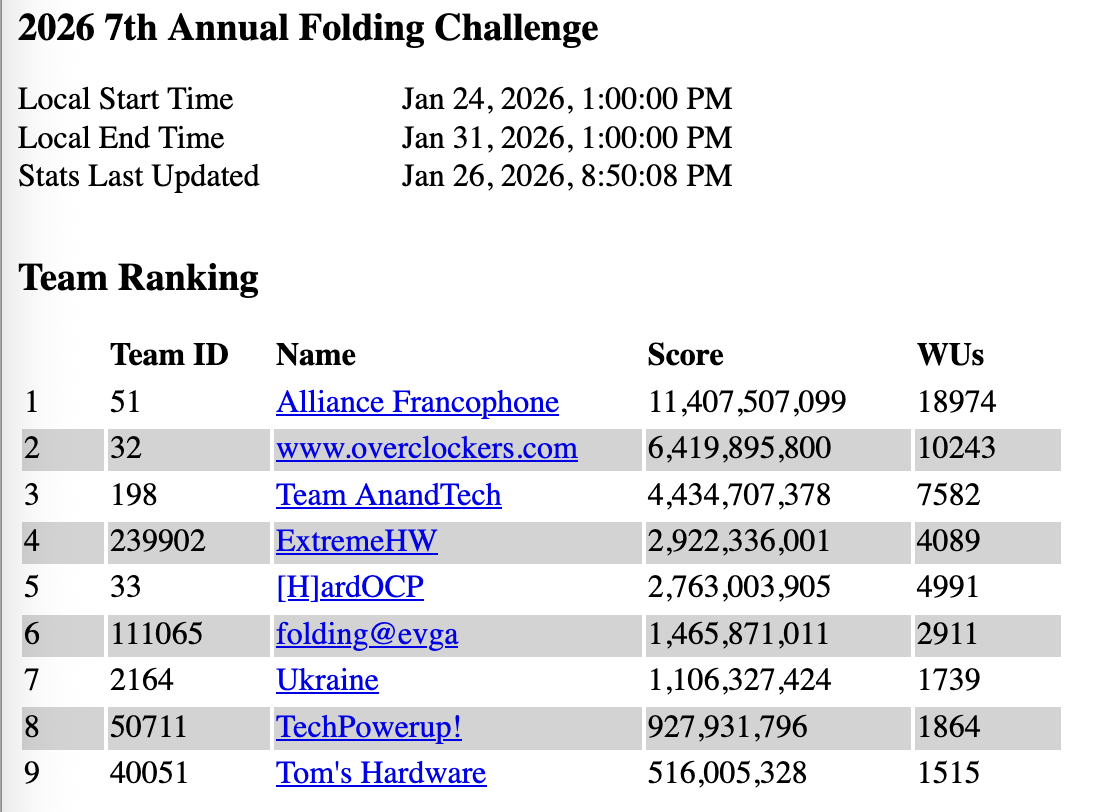Visit the folding@evga team link
This screenshot has height=812, width=1096.
(367, 633)
